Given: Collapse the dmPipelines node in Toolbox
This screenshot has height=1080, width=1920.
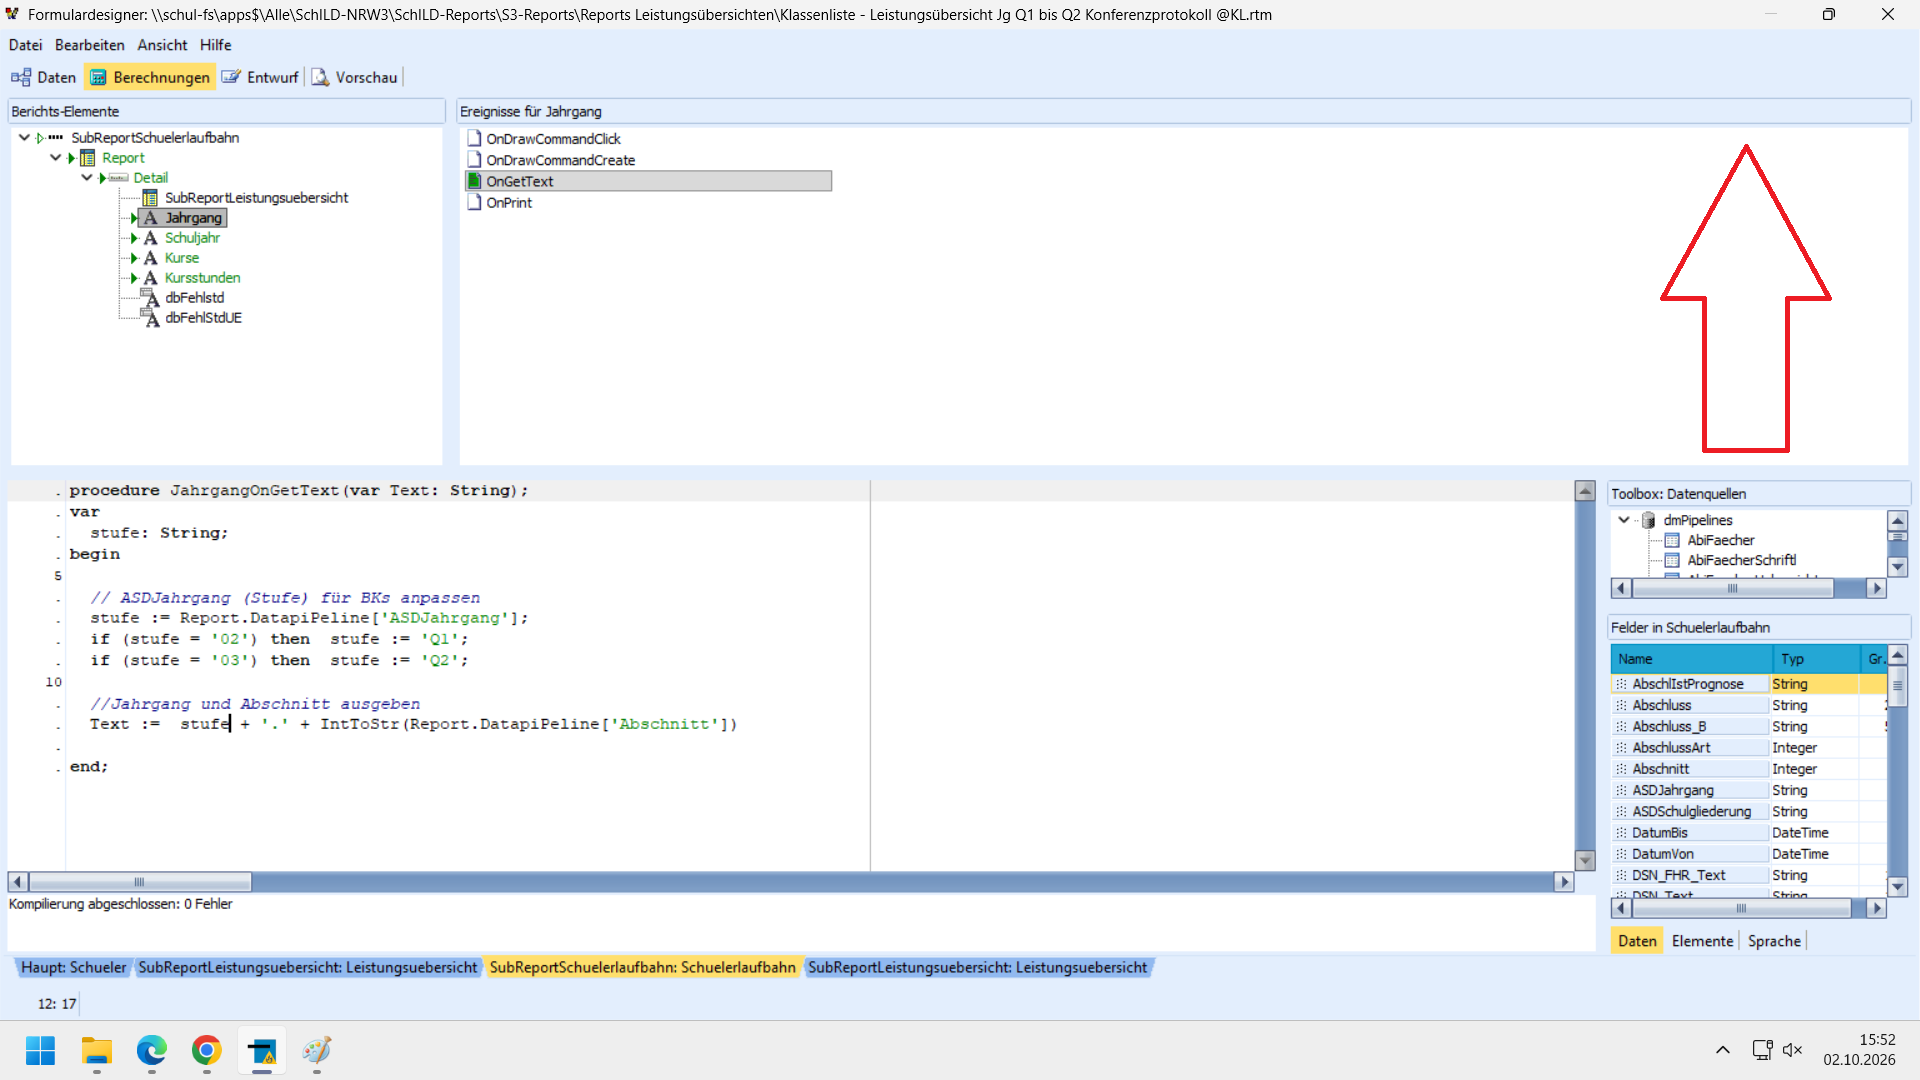Looking at the screenshot, I should click(1624, 520).
